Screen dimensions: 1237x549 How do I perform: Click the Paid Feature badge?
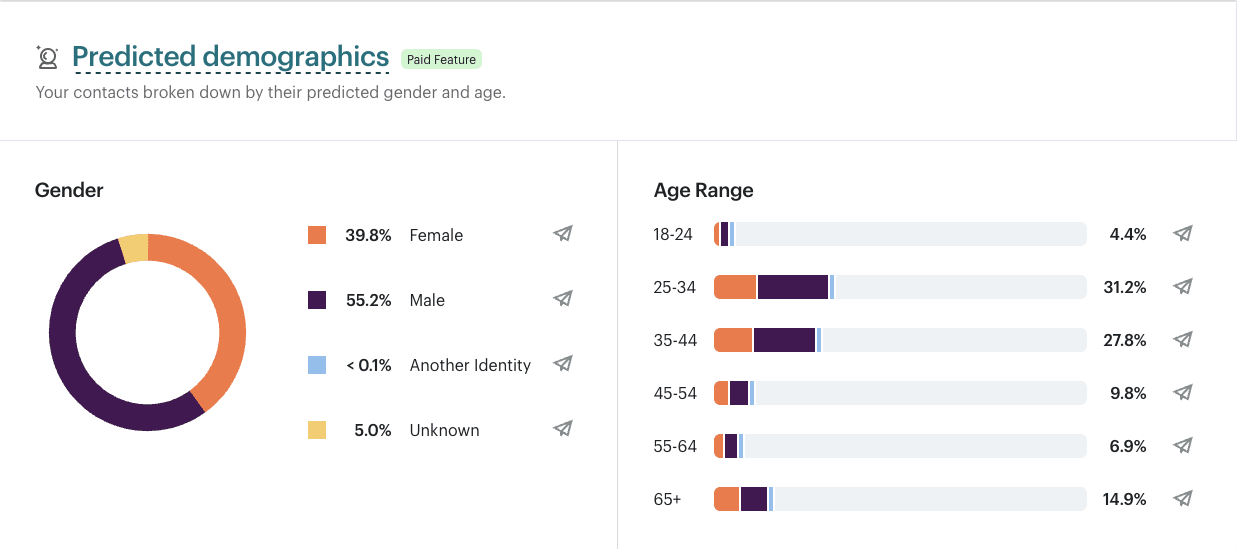coord(441,60)
